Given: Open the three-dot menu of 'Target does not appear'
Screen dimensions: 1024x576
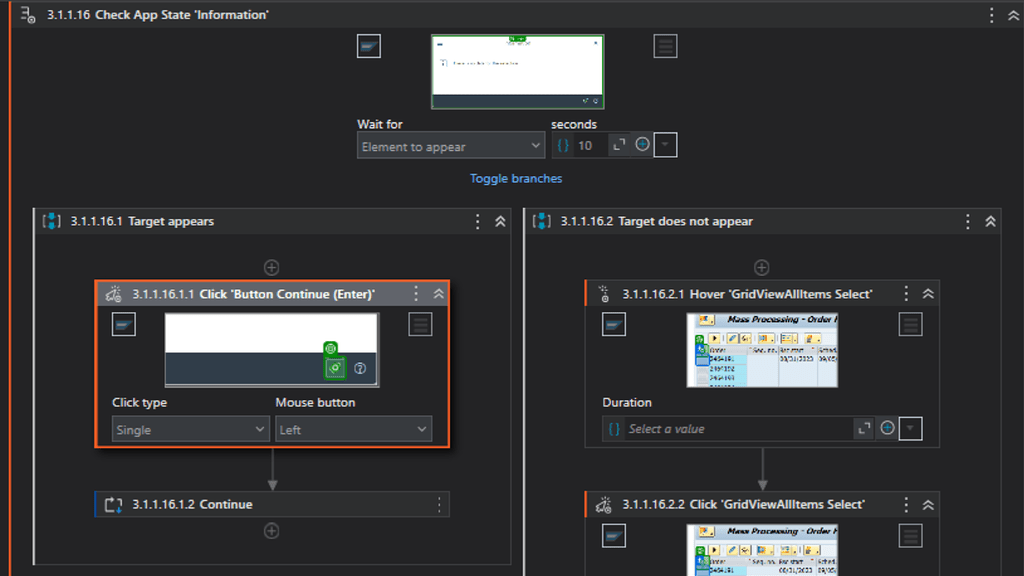Looking at the screenshot, I should point(967,221).
